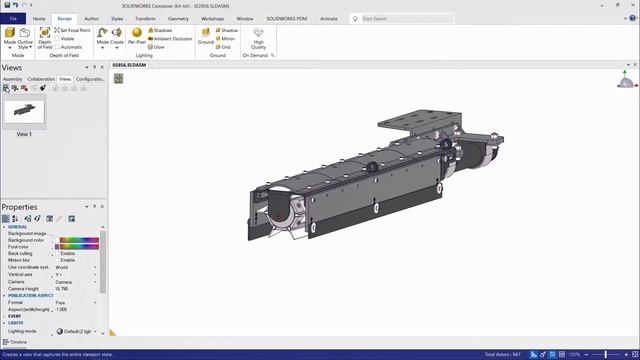Screen dimensions: 640x360
Task: Pick Foot color spectrum swatch
Action: tap(79, 247)
